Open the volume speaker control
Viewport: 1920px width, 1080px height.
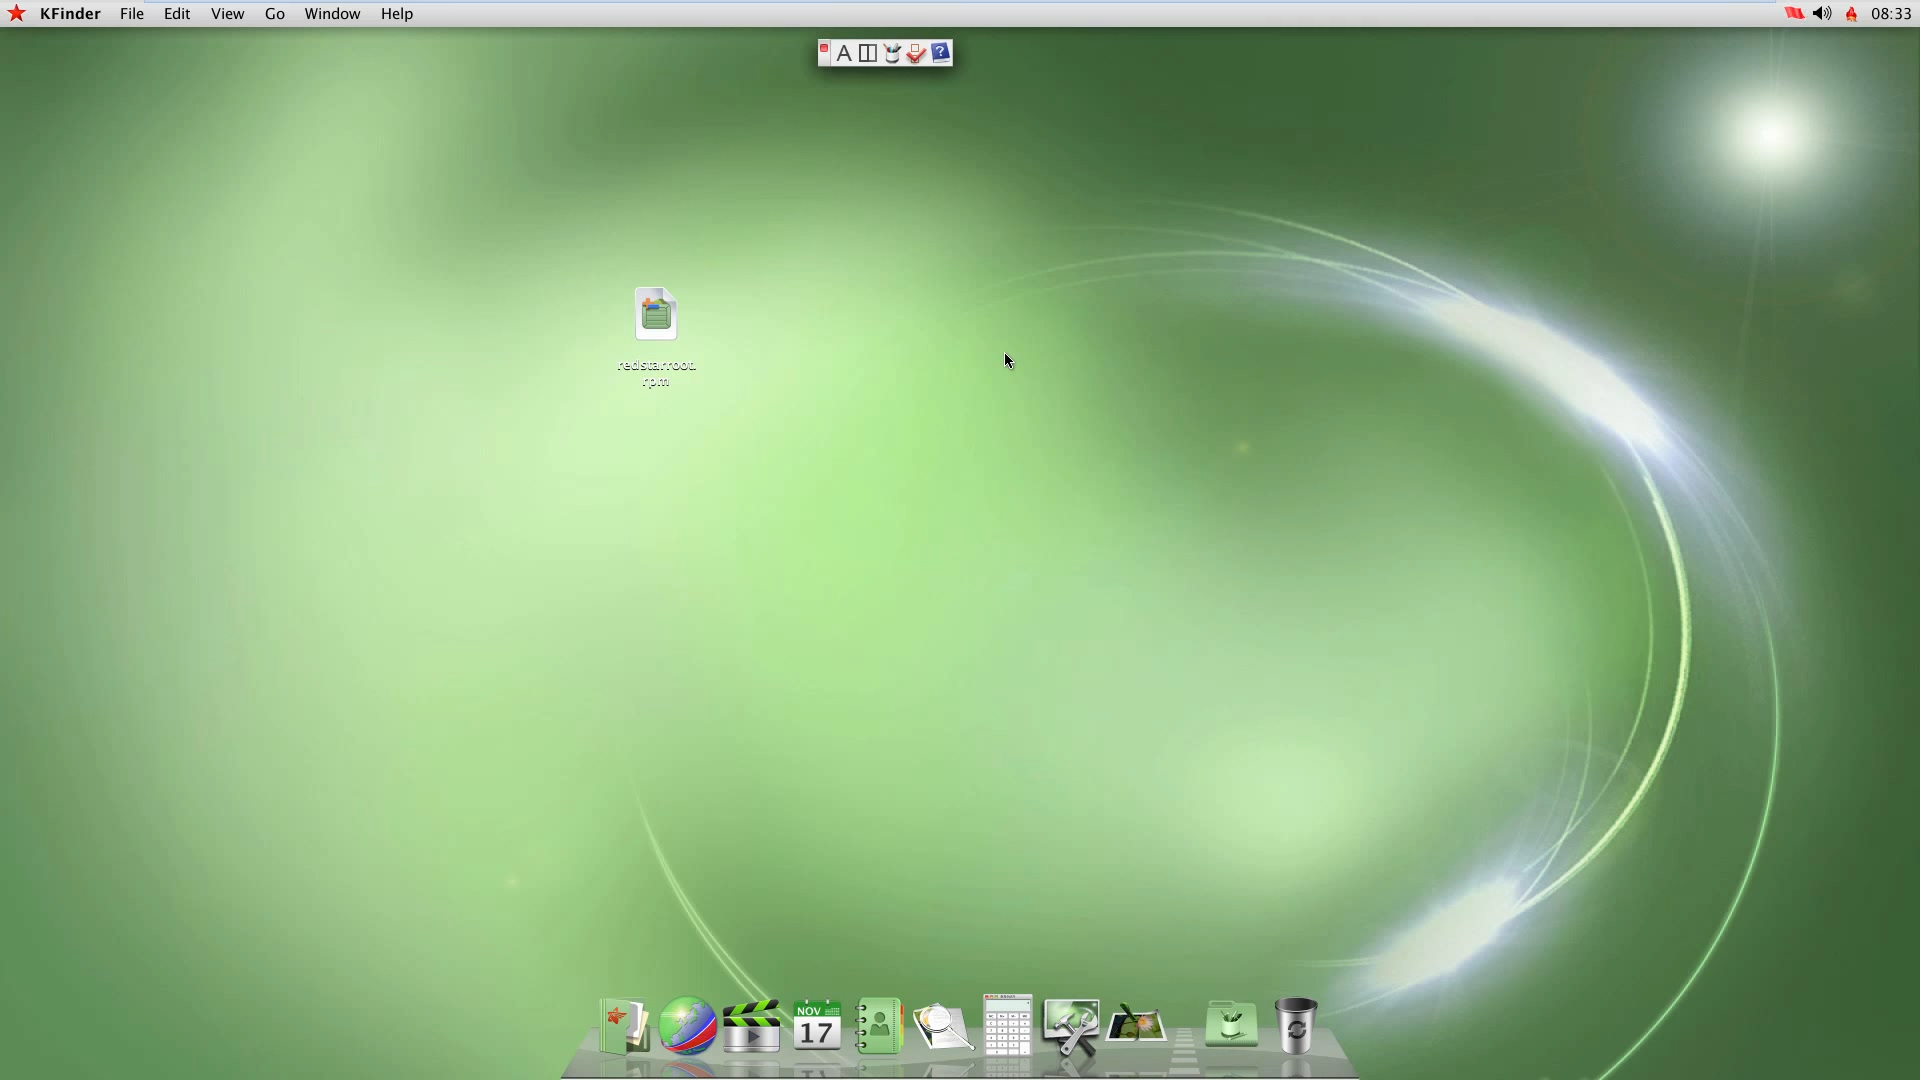tap(1822, 14)
